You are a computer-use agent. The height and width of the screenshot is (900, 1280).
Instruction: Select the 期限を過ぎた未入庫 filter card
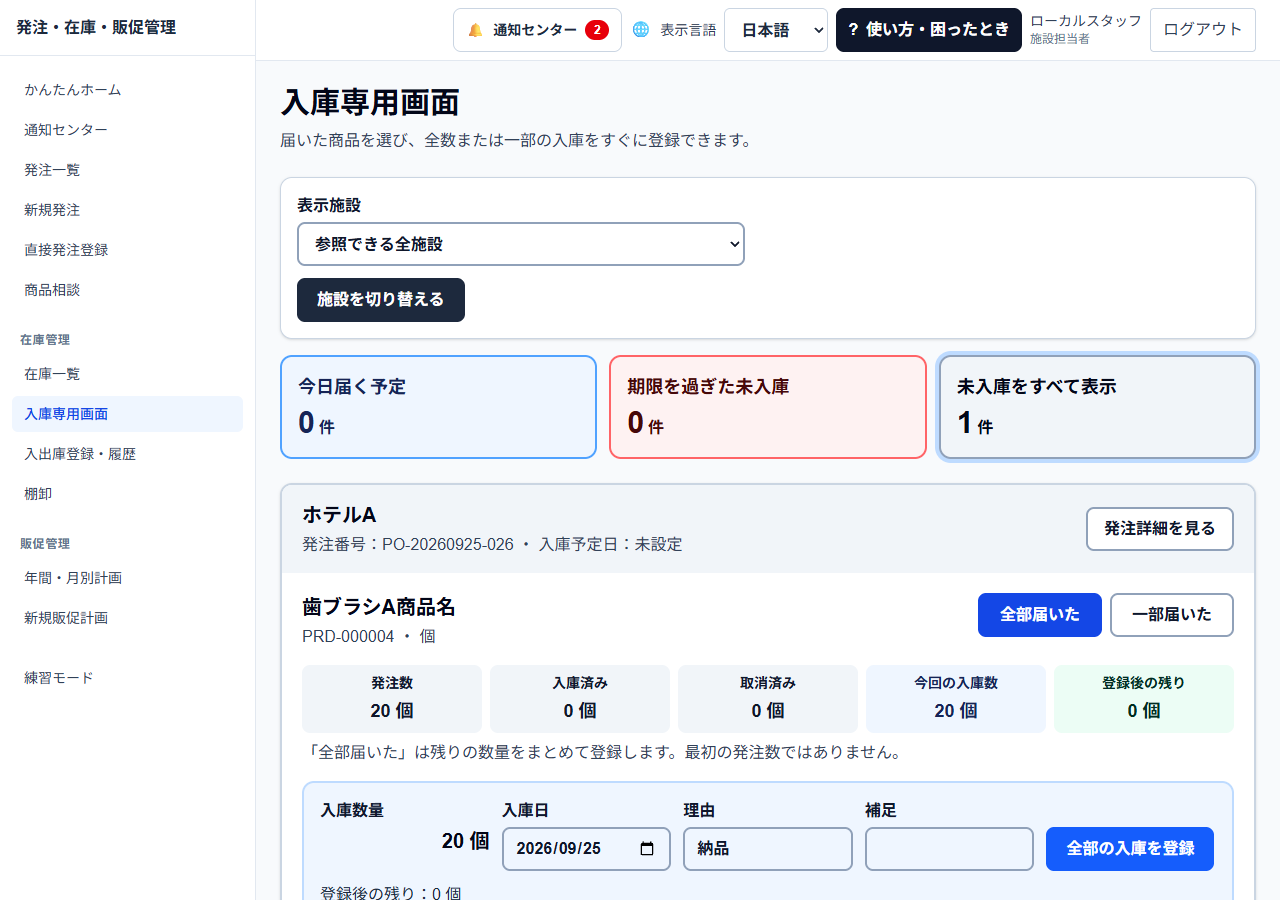(x=768, y=407)
